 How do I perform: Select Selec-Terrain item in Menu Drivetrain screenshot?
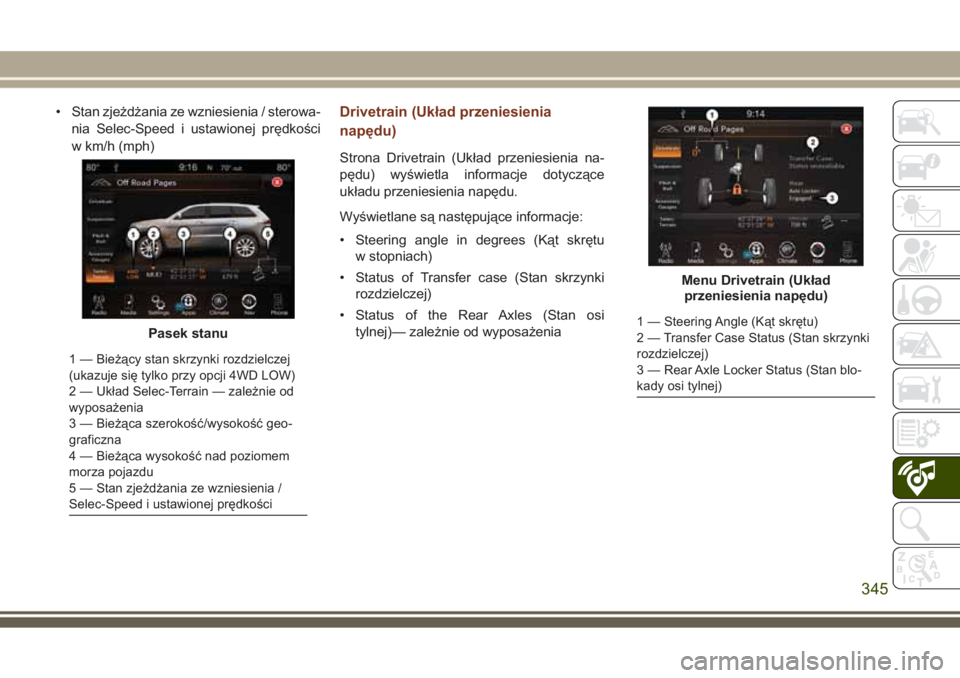click(x=667, y=222)
